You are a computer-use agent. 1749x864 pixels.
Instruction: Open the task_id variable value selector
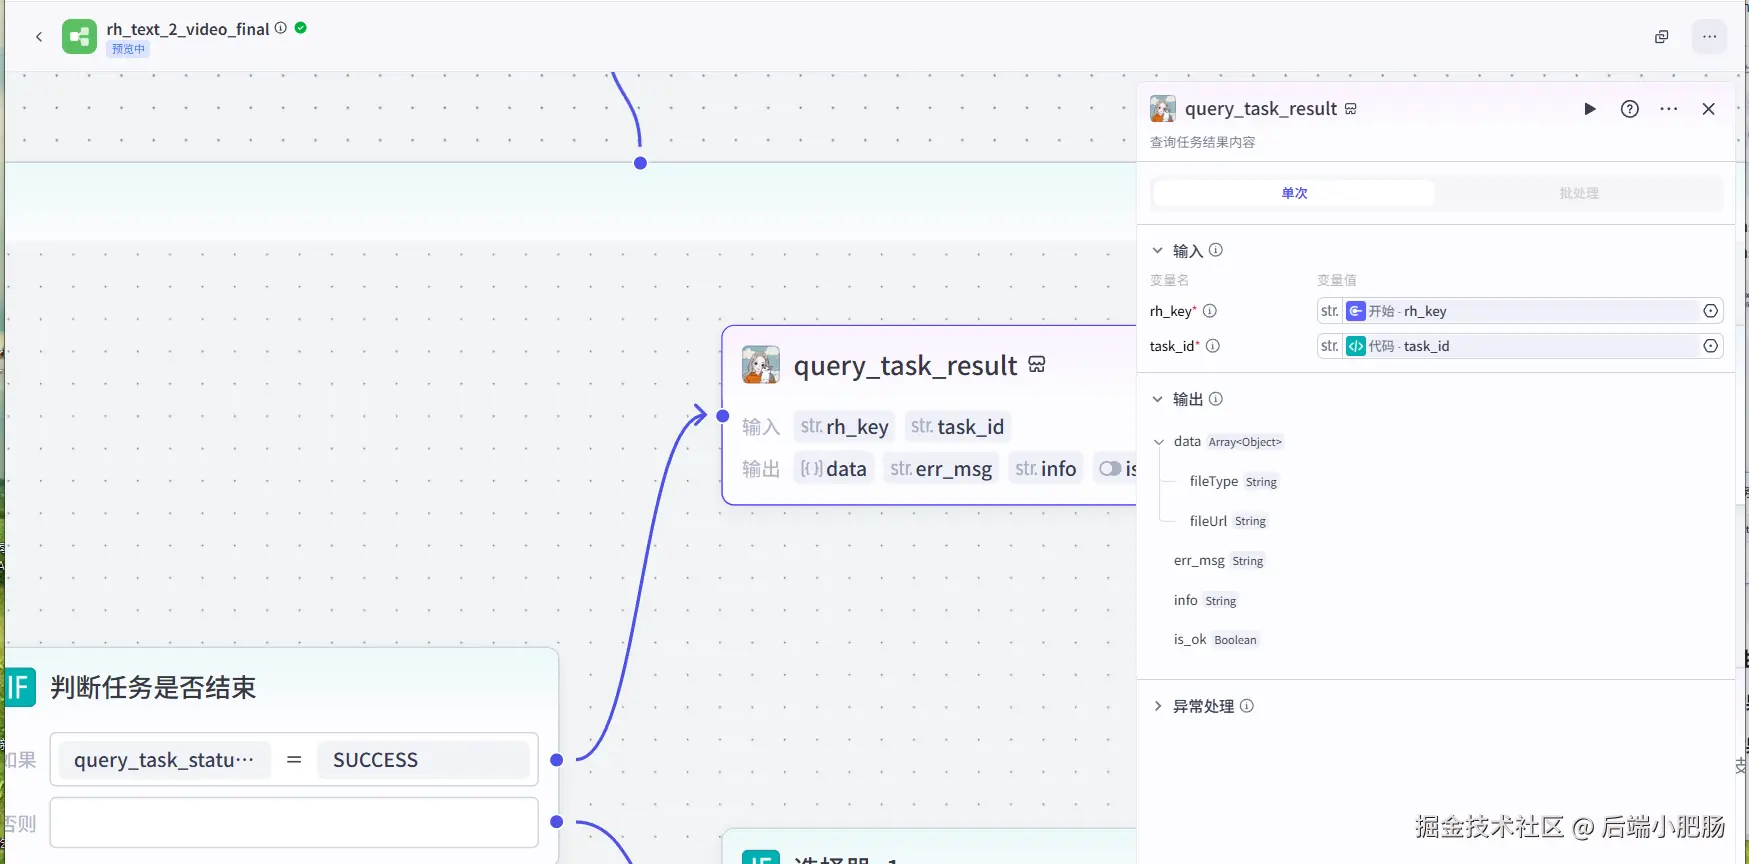coord(1520,346)
